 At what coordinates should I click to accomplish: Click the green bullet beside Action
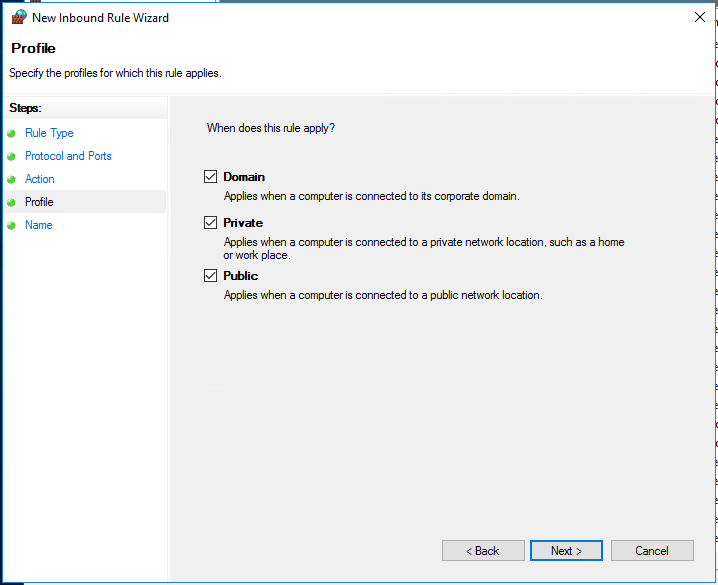tap(11, 179)
